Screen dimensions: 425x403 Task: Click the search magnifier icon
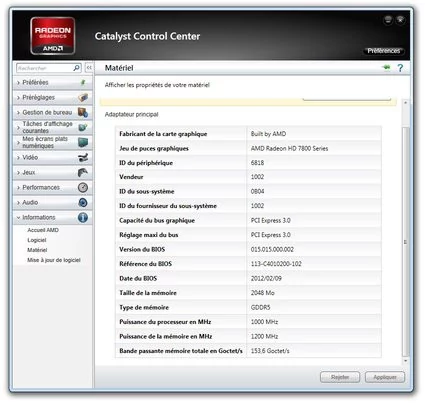(76, 68)
